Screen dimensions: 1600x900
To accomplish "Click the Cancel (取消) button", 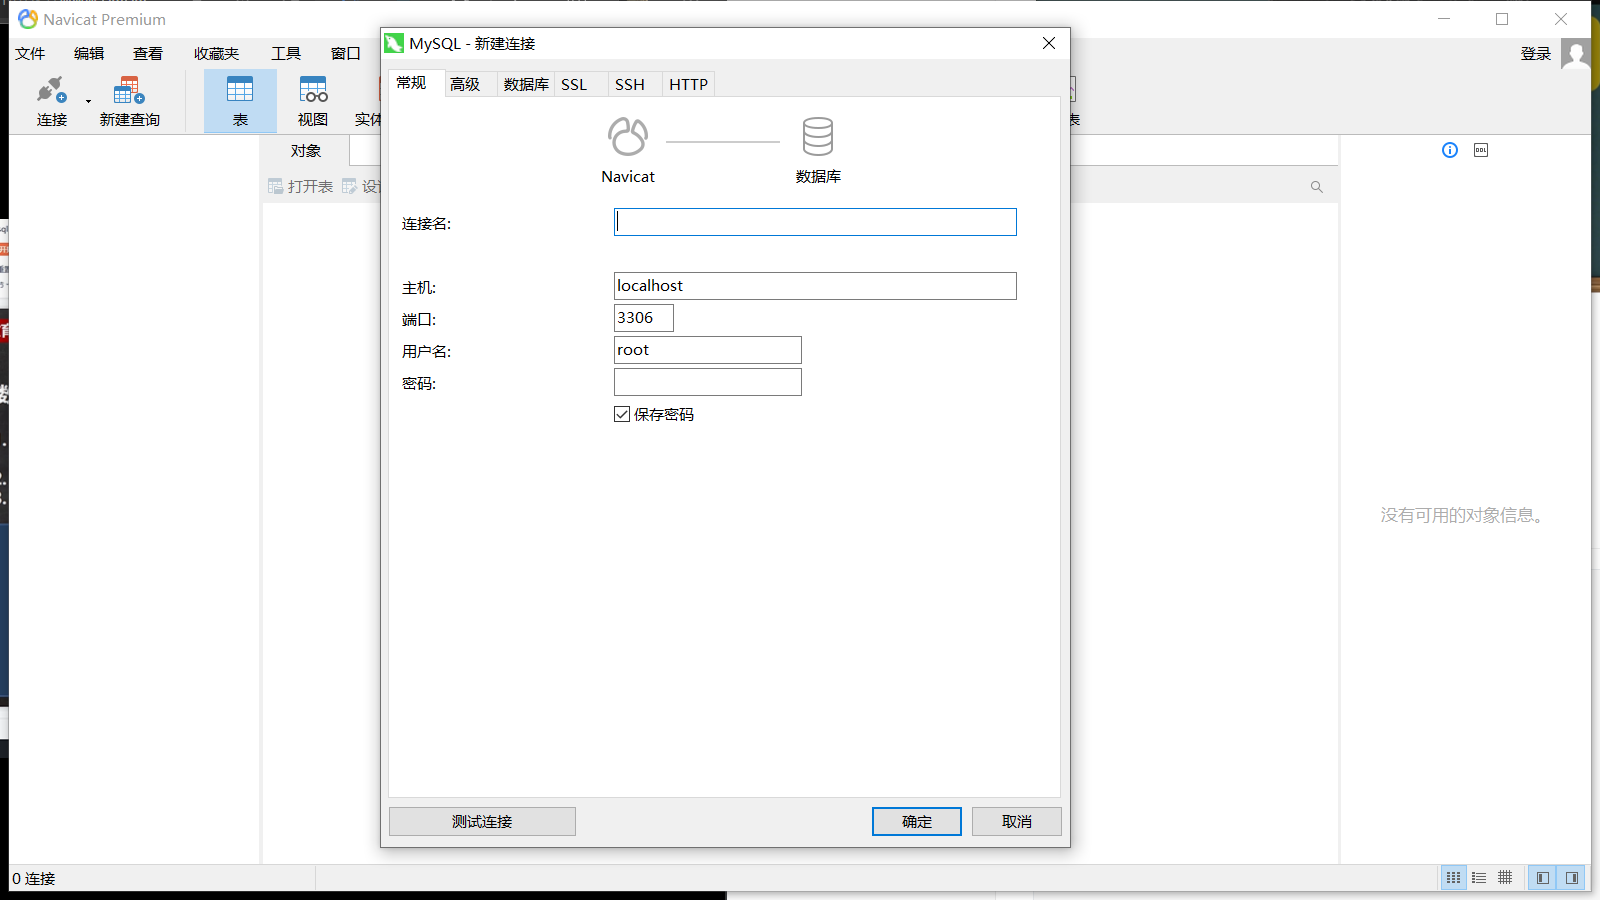I will (x=1017, y=821).
